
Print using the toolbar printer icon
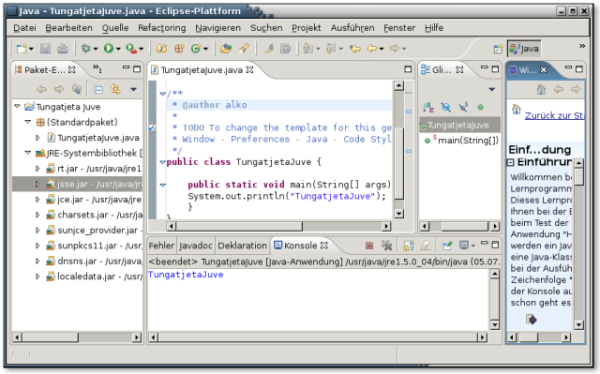pyautogui.click(x=62, y=48)
